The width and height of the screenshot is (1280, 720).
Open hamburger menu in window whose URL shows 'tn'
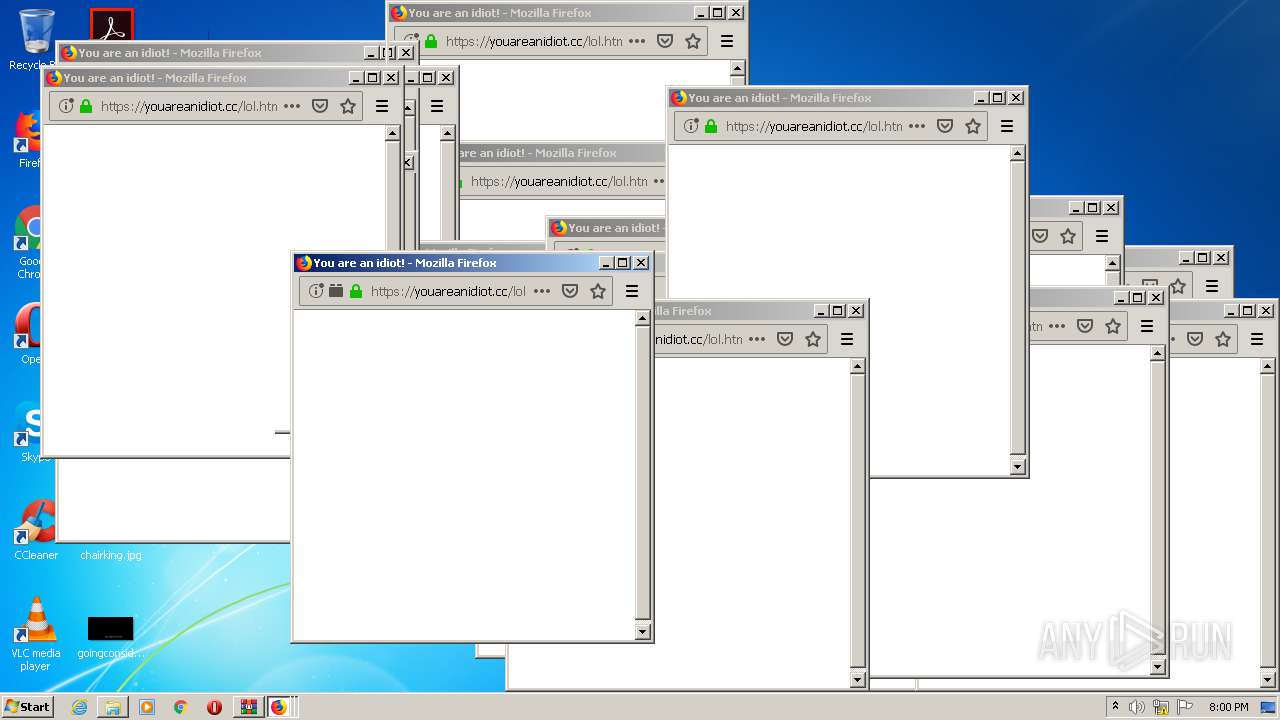(1147, 326)
